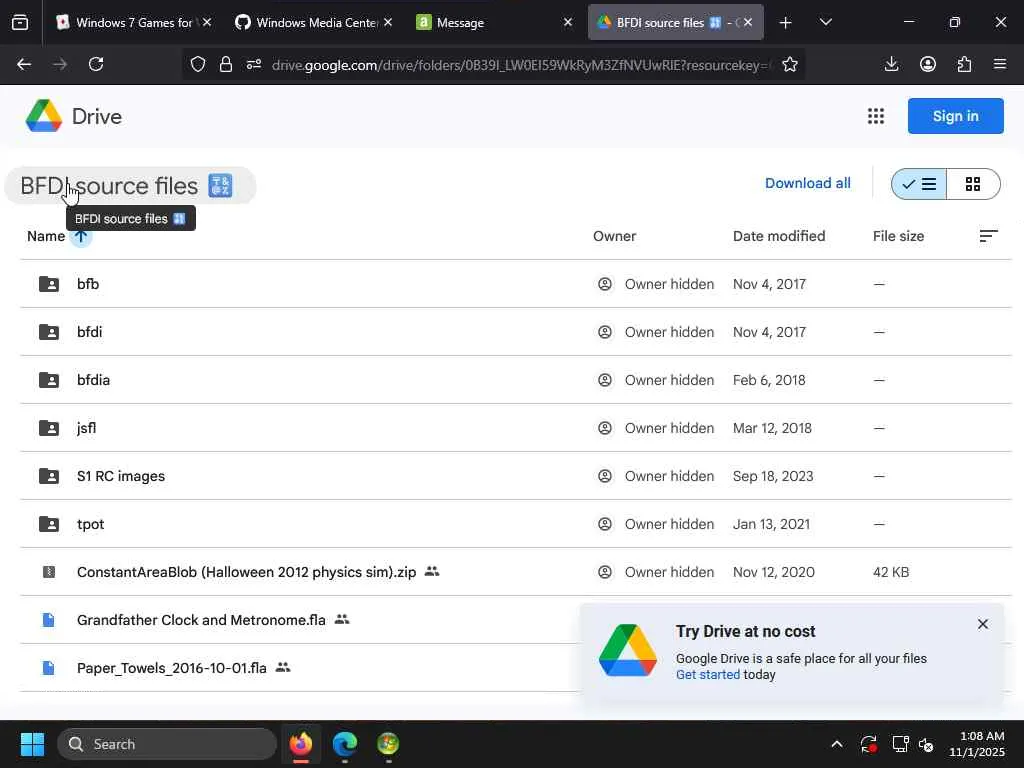Switch to list layout view
This screenshot has height=768, width=1024.
(919, 184)
